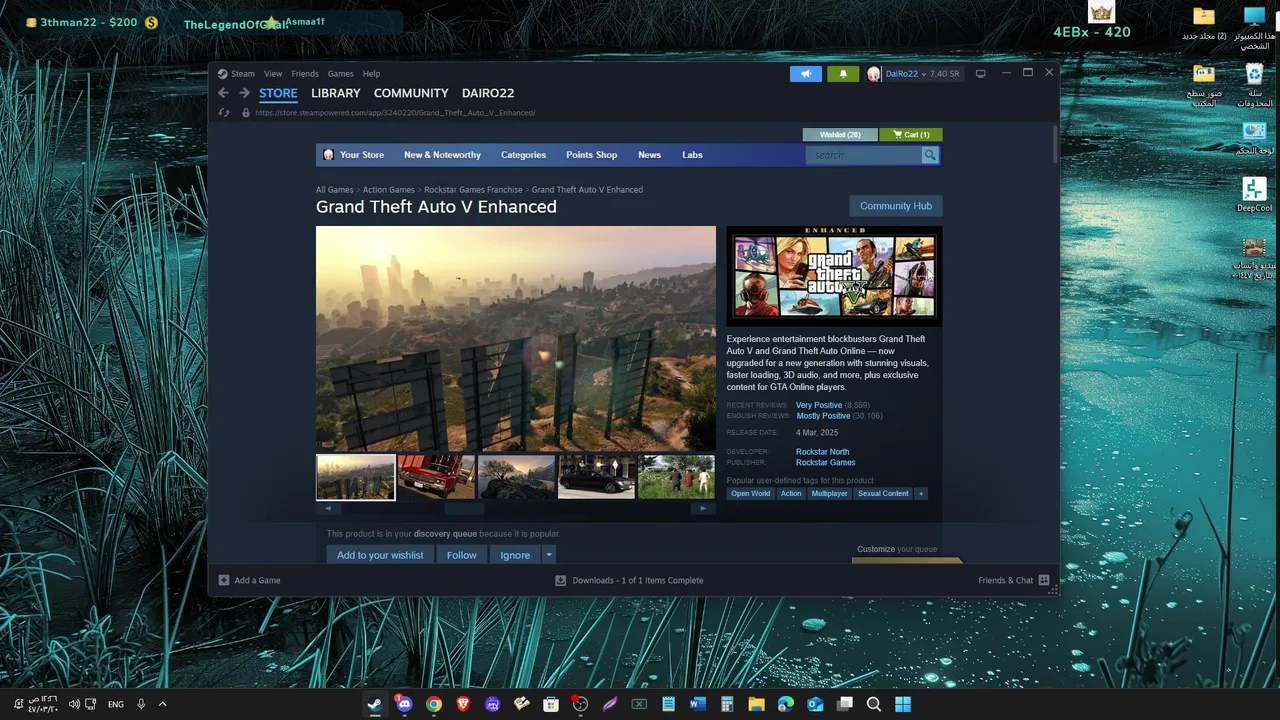1280x720 pixels.
Task: Open the Friends & Chat icon
Action: (1044, 580)
